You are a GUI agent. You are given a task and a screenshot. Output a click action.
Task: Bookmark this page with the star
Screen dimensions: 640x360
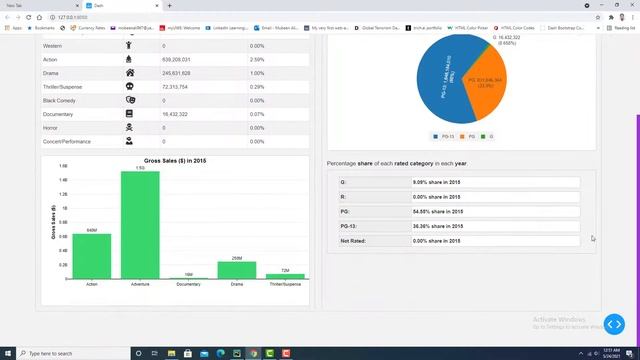pos(598,17)
